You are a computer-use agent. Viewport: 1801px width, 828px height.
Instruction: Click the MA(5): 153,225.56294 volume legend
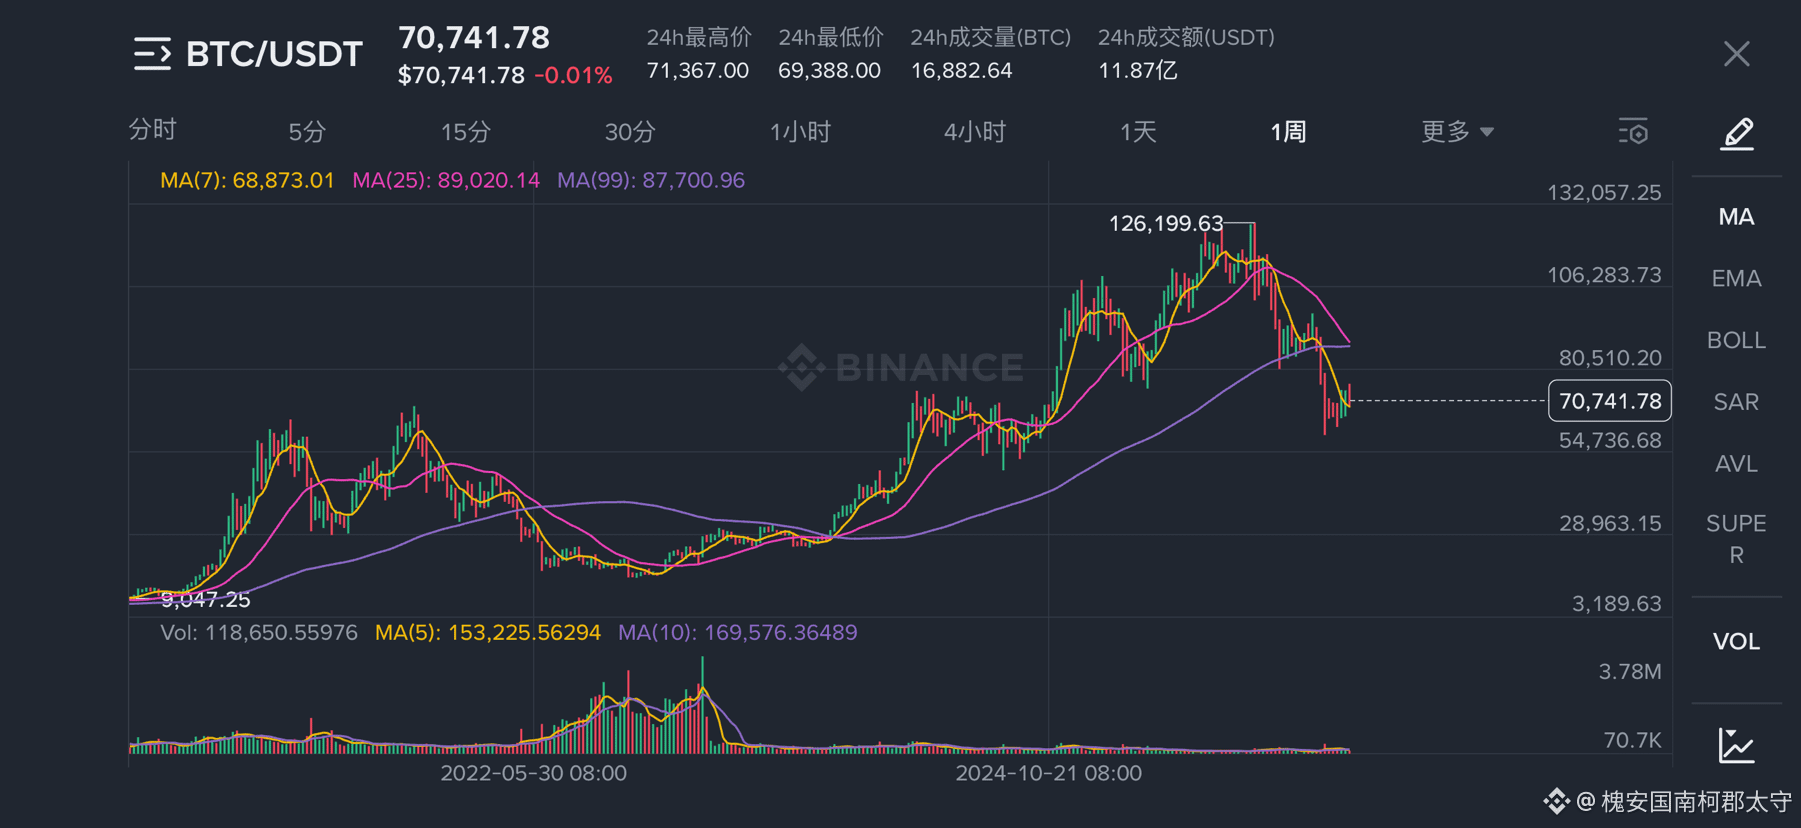pos(488,633)
